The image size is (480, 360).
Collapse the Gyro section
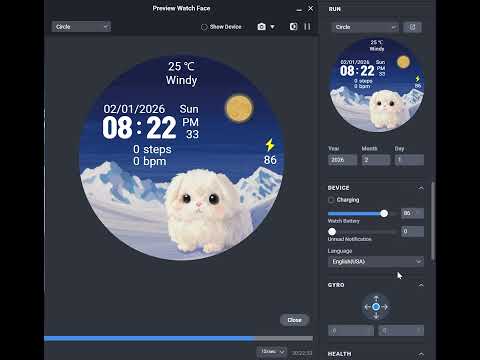421,285
